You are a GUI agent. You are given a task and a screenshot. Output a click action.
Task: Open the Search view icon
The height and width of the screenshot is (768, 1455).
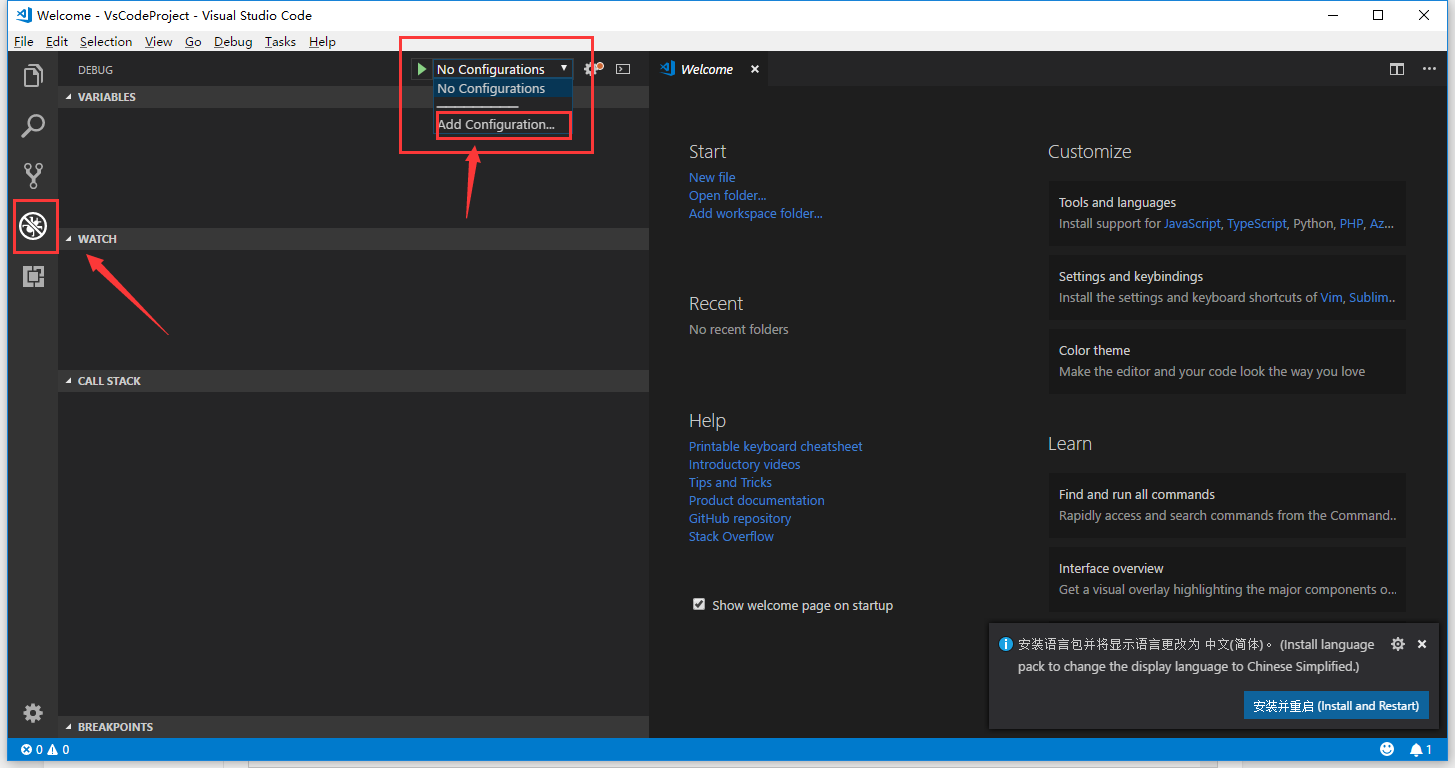[33, 126]
